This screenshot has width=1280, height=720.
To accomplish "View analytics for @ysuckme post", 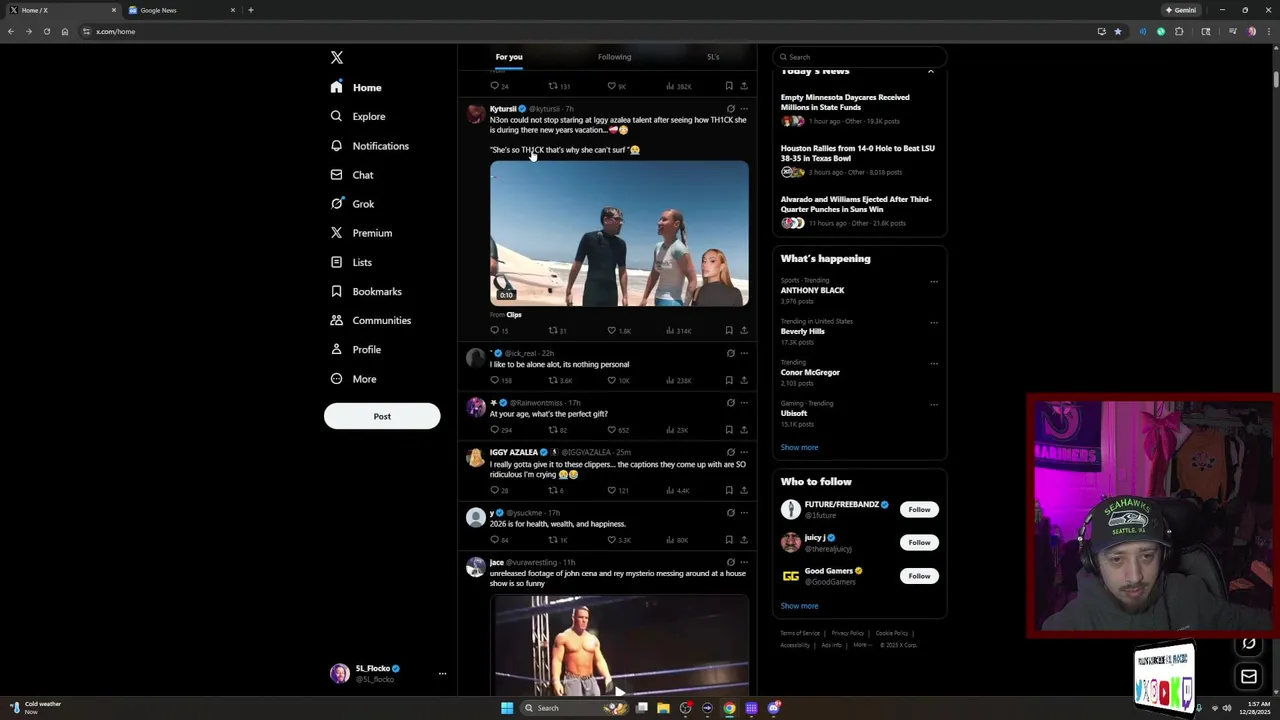I will click(x=670, y=540).
